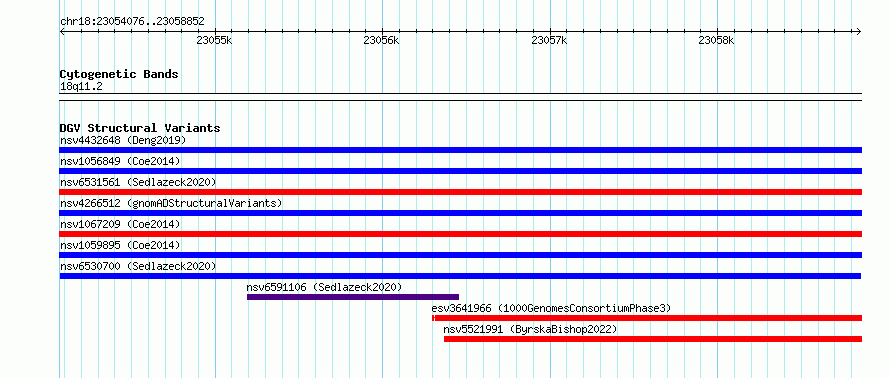Open nsv1067209 (Coe2014) variant label
The height and width of the screenshot is (378, 890).
coord(120,224)
